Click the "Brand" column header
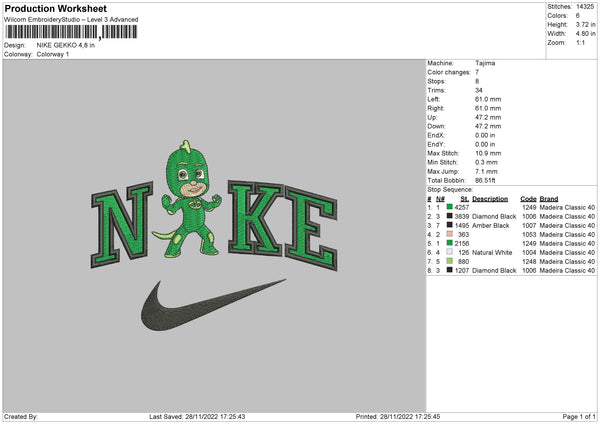Viewport: 600px width, 424px height. pos(549,199)
